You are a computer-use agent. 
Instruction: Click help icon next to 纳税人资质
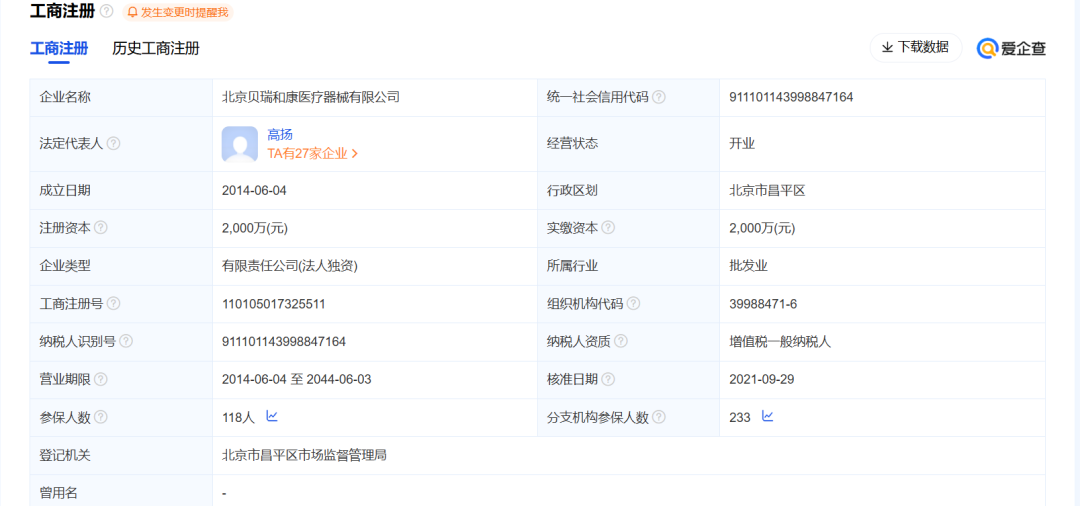[x=621, y=342]
